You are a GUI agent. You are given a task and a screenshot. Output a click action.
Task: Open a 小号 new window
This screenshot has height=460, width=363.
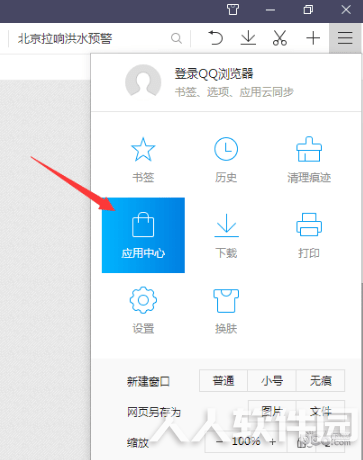pyautogui.click(x=272, y=380)
